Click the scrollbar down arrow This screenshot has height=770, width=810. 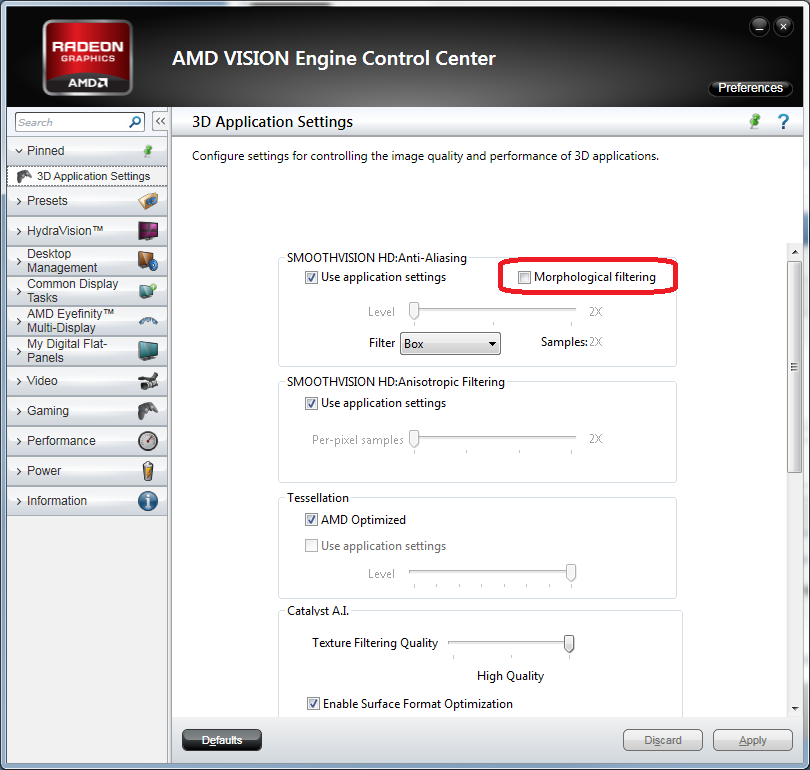click(795, 709)
